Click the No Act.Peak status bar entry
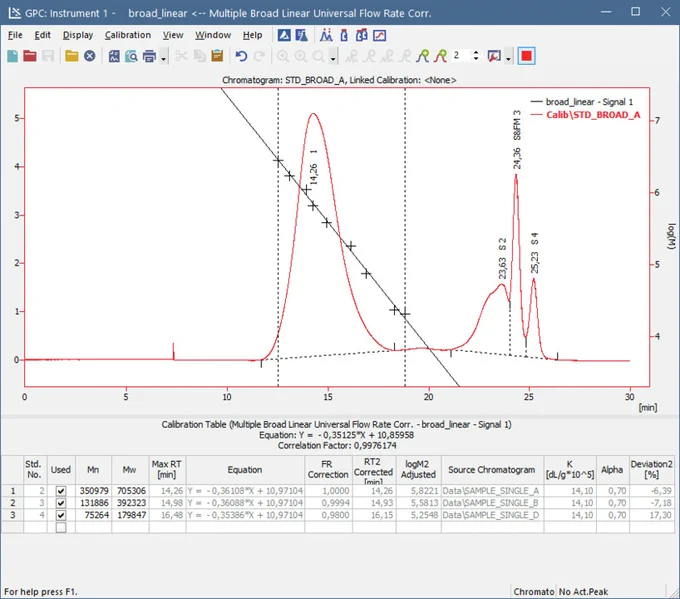 tap(583, 592)
